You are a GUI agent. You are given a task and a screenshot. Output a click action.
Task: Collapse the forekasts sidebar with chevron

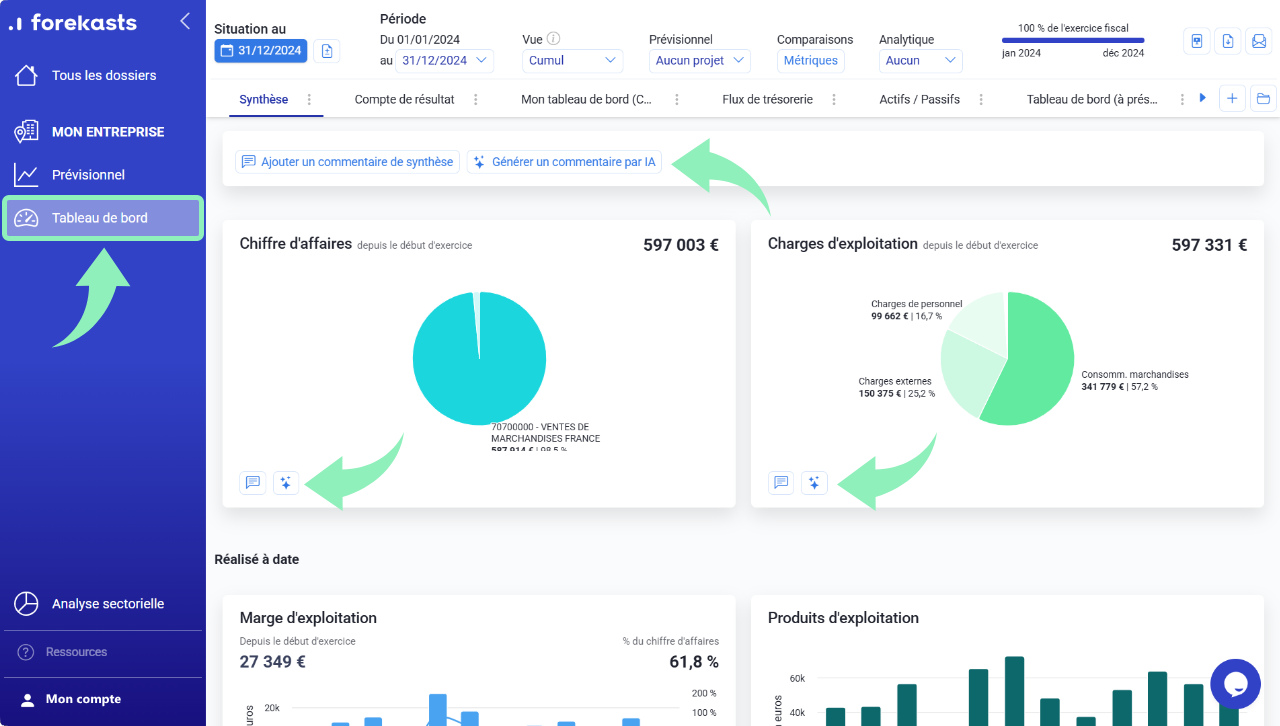(x=185, y=21)
